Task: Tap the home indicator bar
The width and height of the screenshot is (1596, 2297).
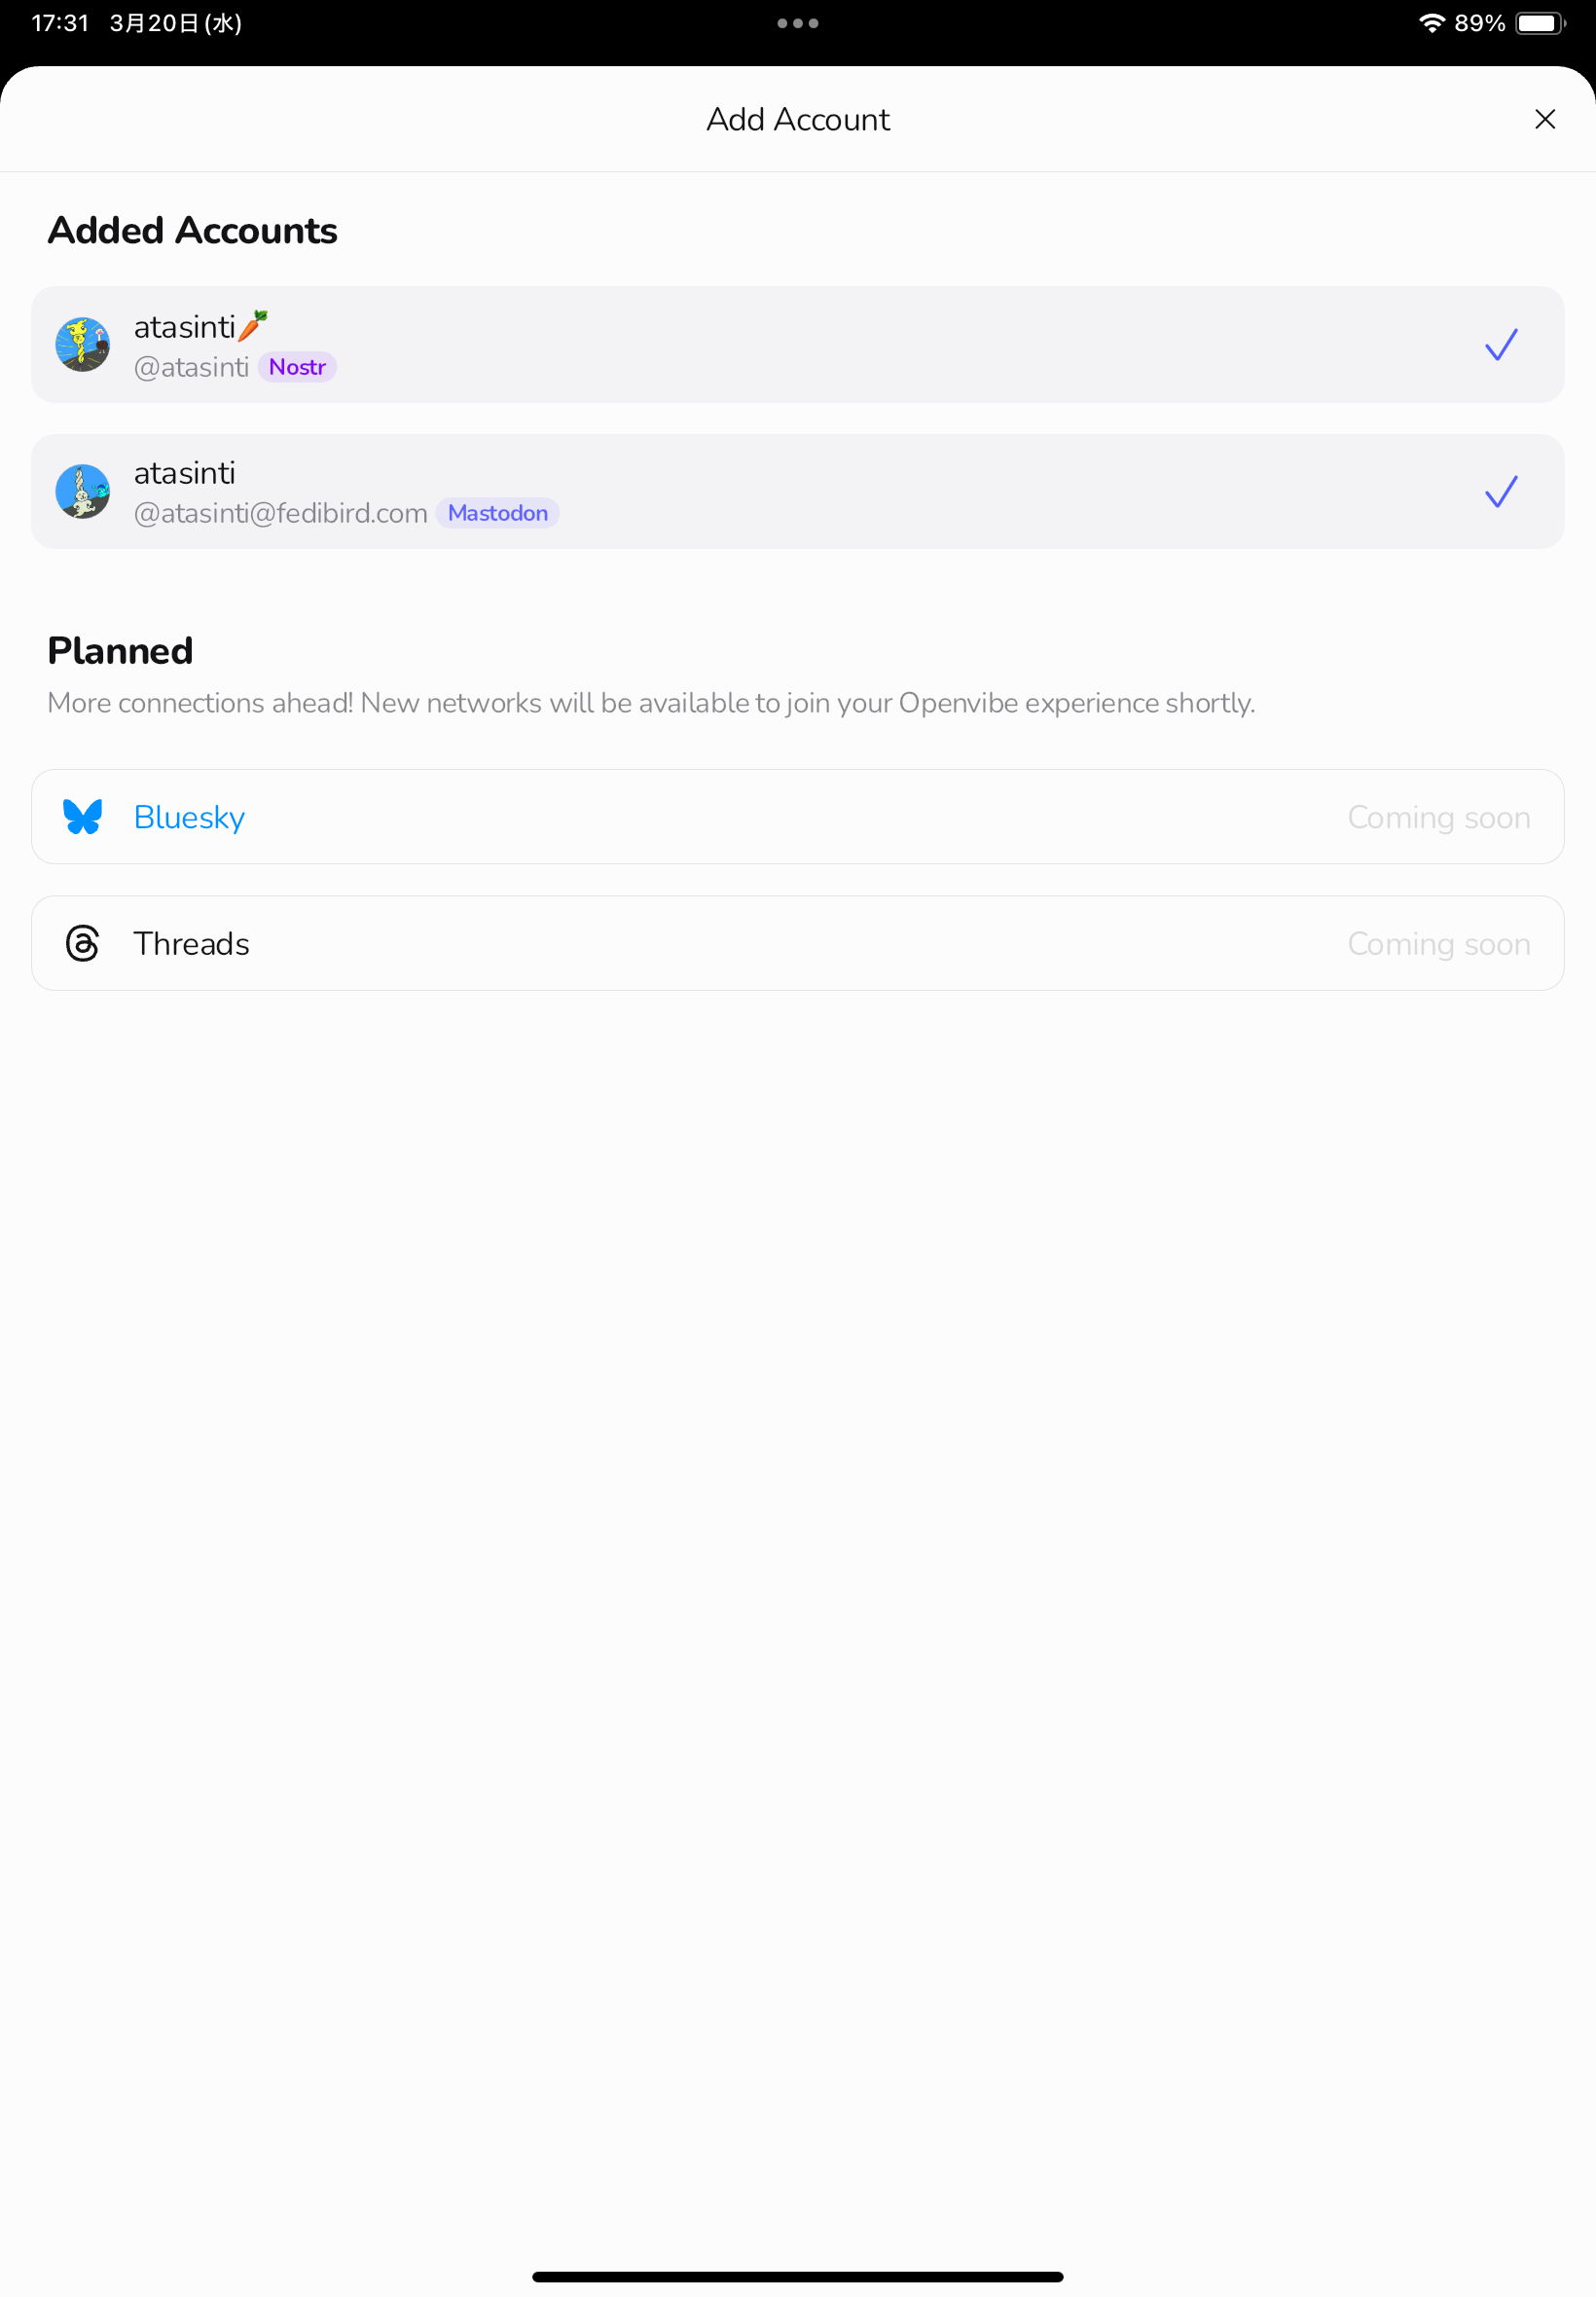Action: tap(798, 2277)
